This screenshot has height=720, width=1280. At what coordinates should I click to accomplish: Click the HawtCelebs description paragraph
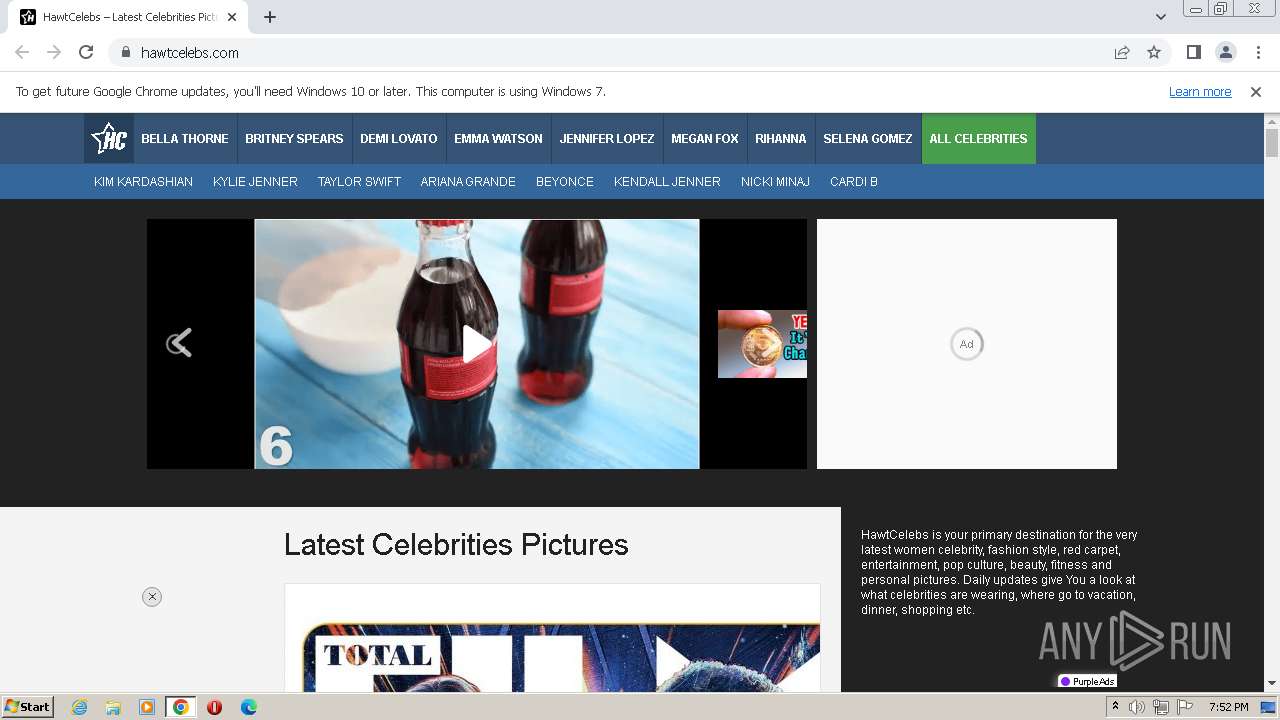click(x=999, y=572)
